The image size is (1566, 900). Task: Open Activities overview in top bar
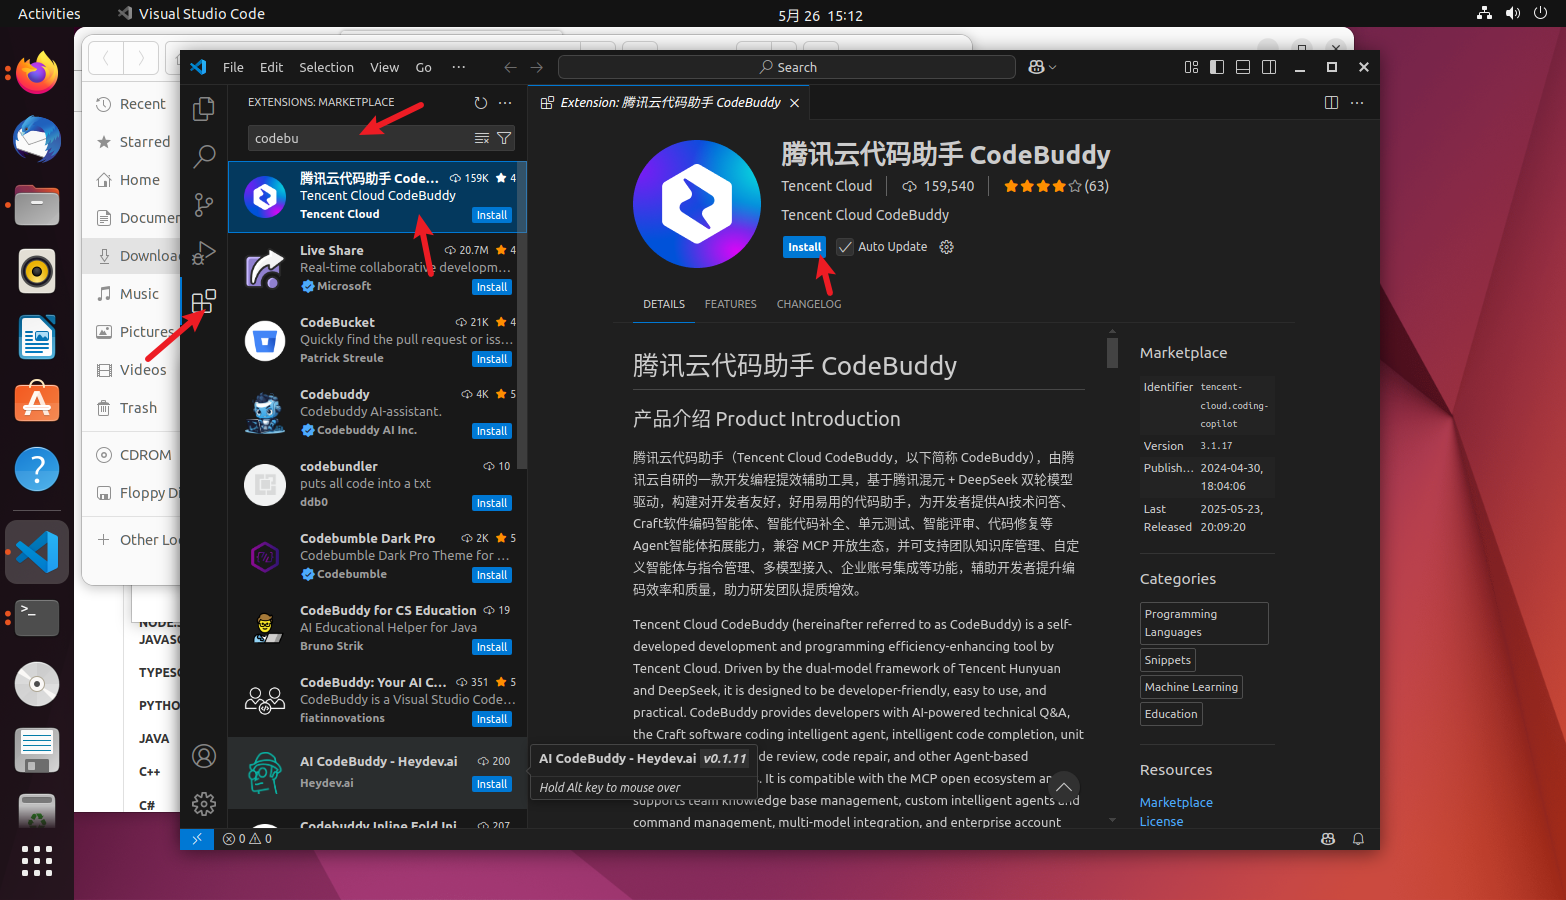[x=49, y=14]
